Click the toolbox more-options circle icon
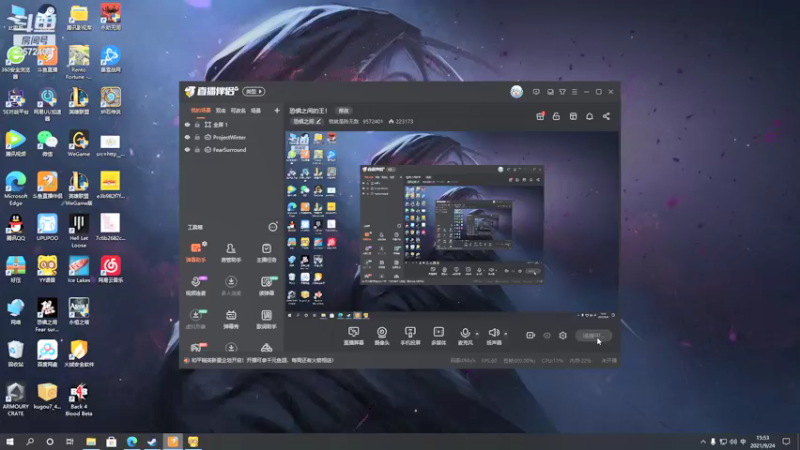Viewport: 800px width, 450px height. pyautogui.click(x=273, y=227)
